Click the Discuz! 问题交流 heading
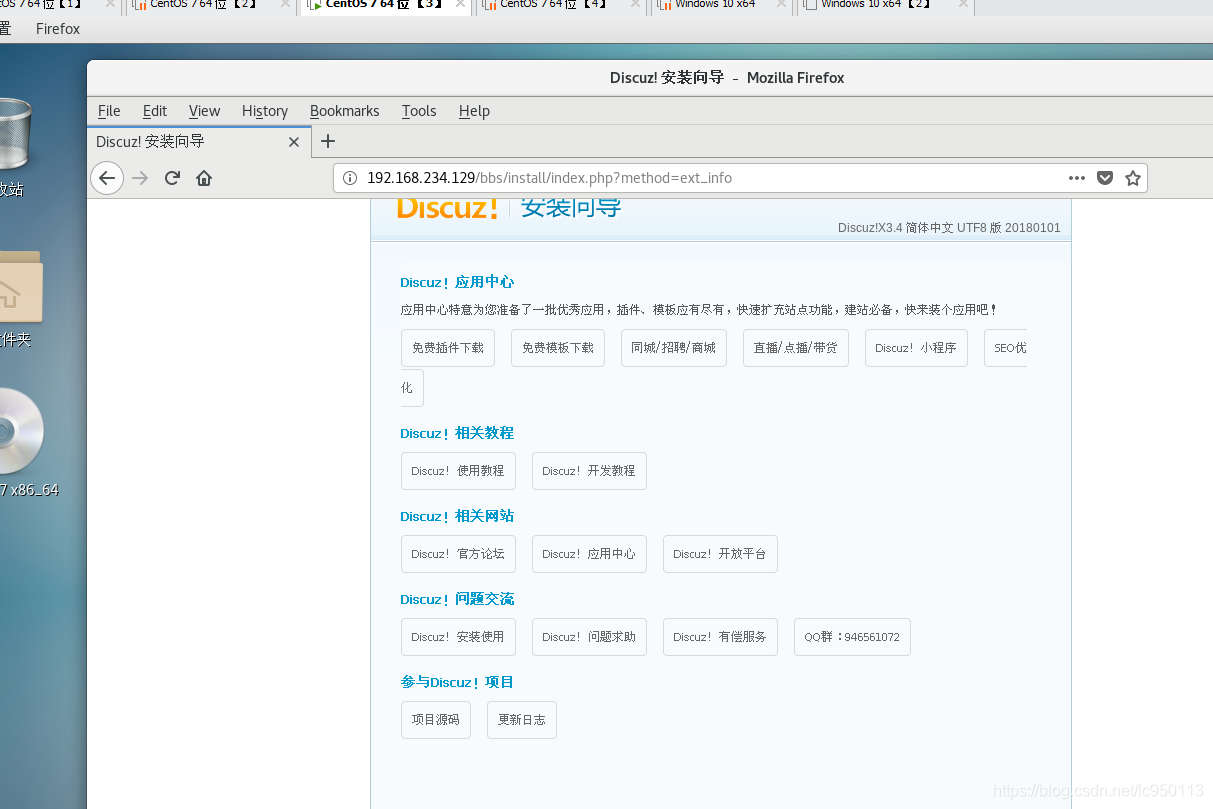This screenshot has width=1213, height=809. coord(457,599)
